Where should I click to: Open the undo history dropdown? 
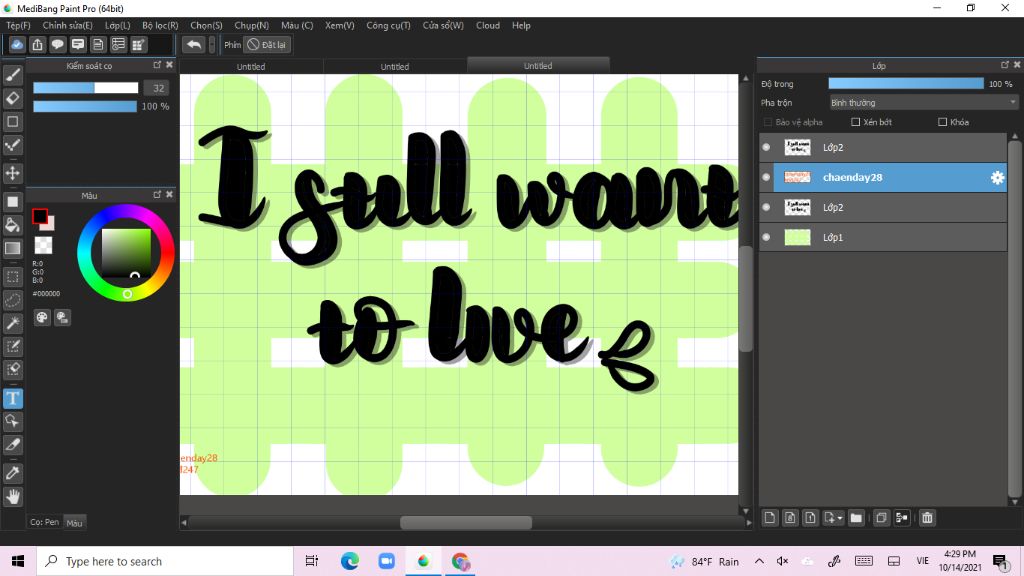tap(212, 44)
